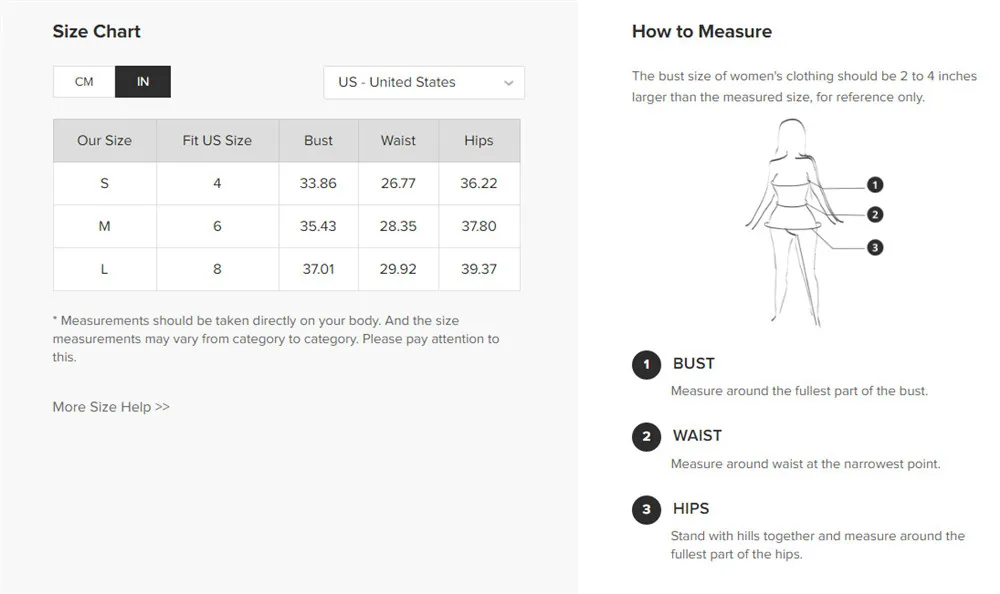Click the number 2 WAIST badge
This screenshot has height=594, width=1000.
click(646, 437)
